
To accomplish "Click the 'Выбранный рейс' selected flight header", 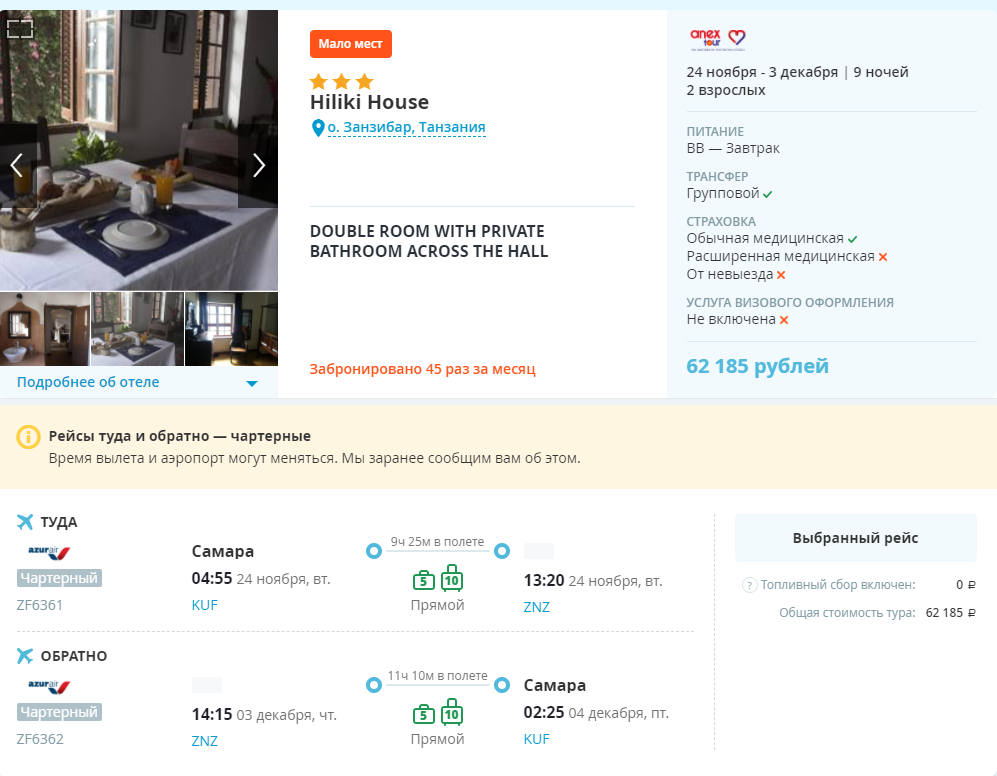I will pyautogui.click(x=855, y=538).
